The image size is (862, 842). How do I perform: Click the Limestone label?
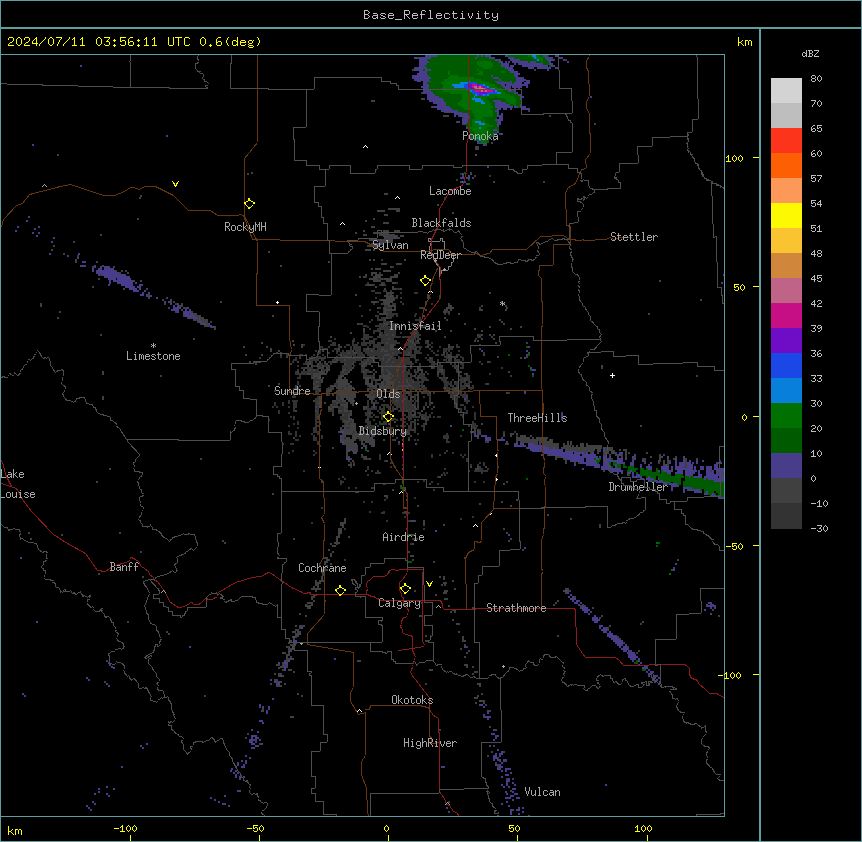pyautogui.click(x=153, y=356)
